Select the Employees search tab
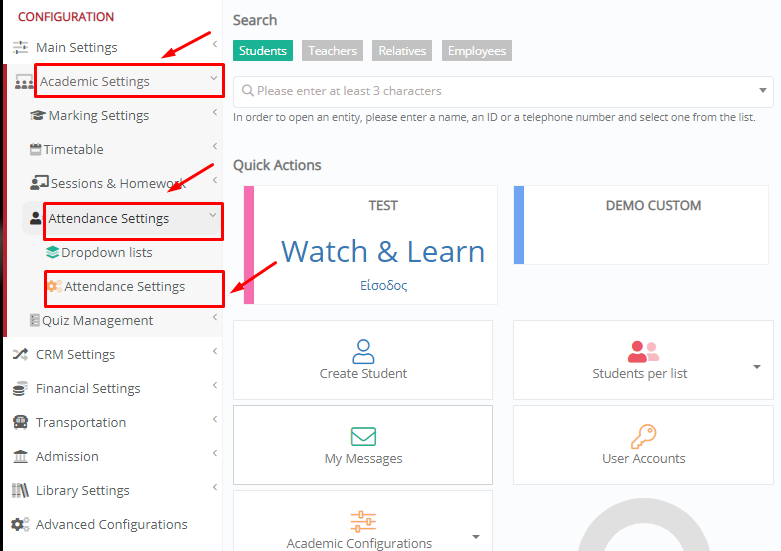781x551 pixels. click(x=477, y=51)
